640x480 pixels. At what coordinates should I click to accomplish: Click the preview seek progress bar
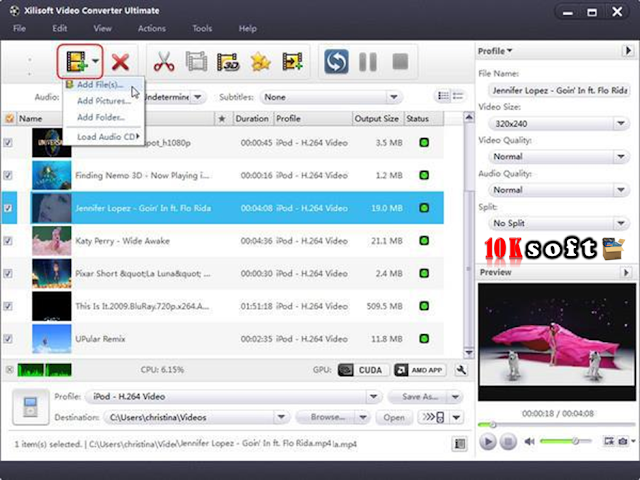(x=557, y=425)
